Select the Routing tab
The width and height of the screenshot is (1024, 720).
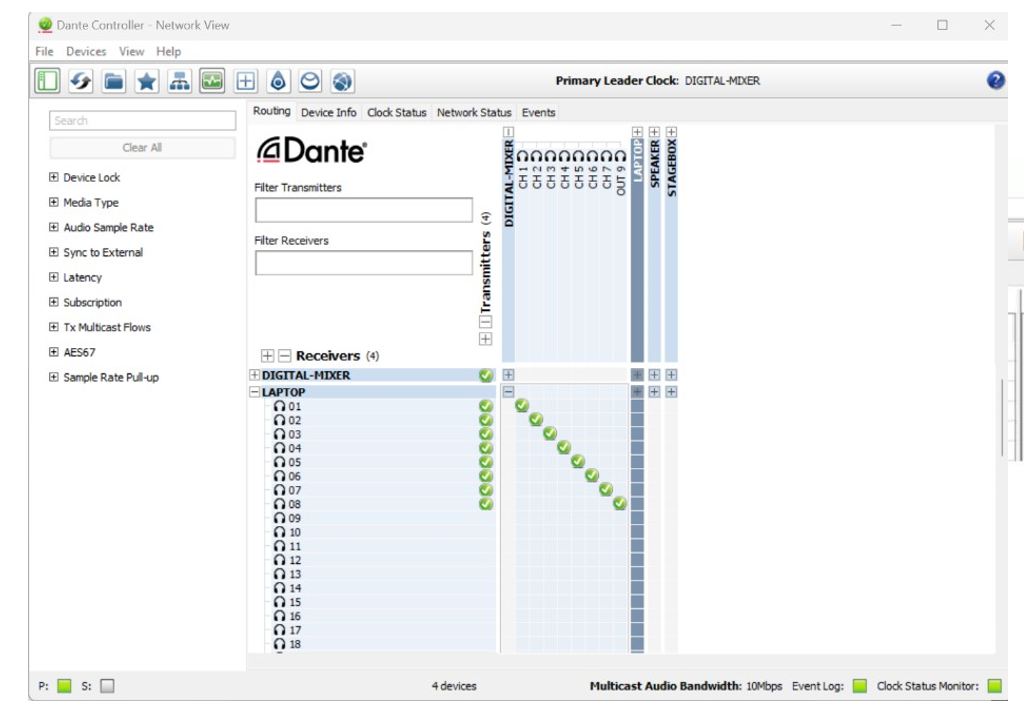click(x=272, y=111)
